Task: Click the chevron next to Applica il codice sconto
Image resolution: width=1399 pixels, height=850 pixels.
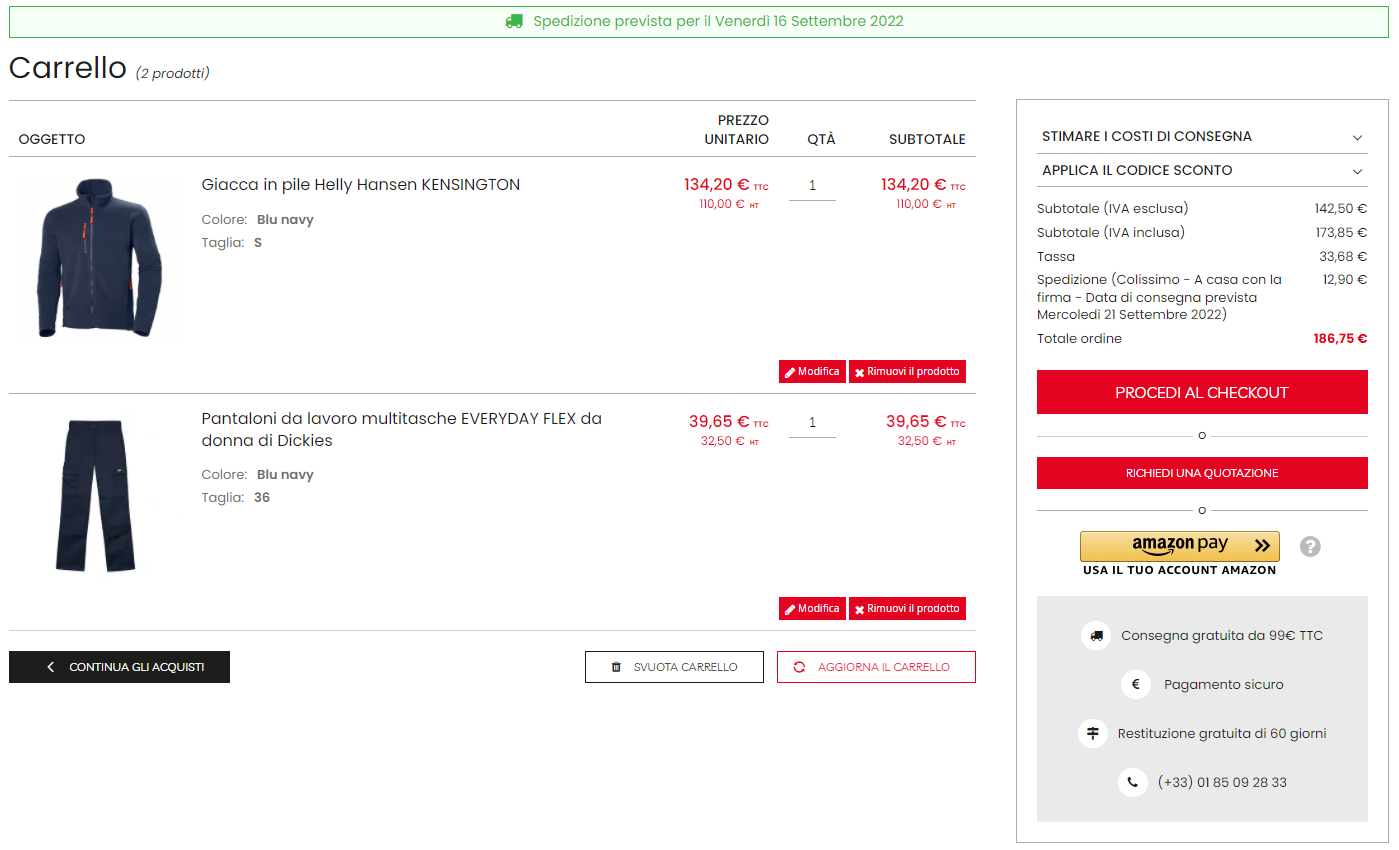Action: pos(1357,171)
